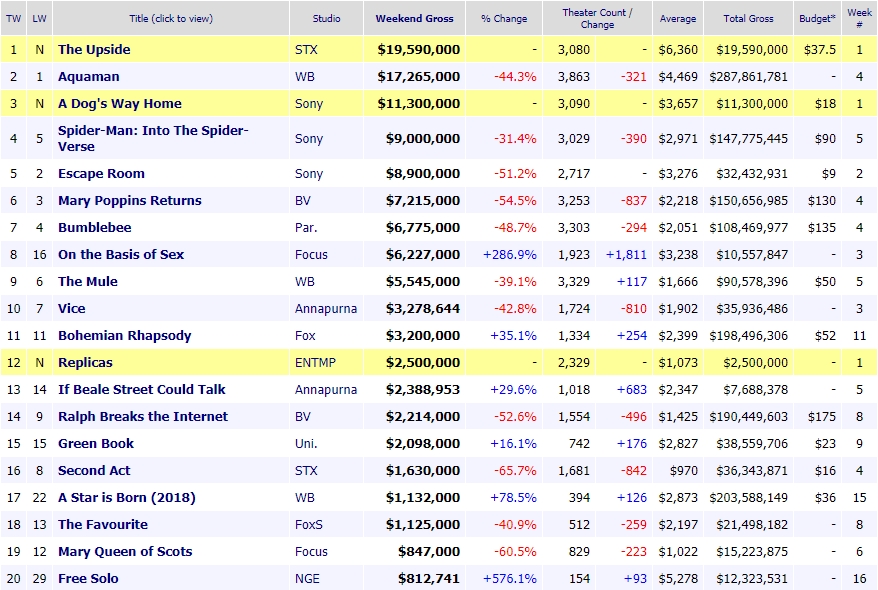This screenshot has height=590, width=878.
Task: Open The Mule title link
Action: (88, 281)
